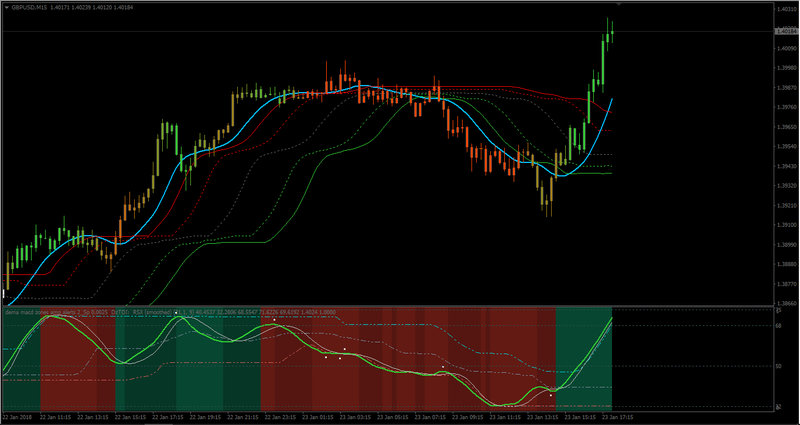Click the 1.40090 price axis label

click(x=786, y=49)
